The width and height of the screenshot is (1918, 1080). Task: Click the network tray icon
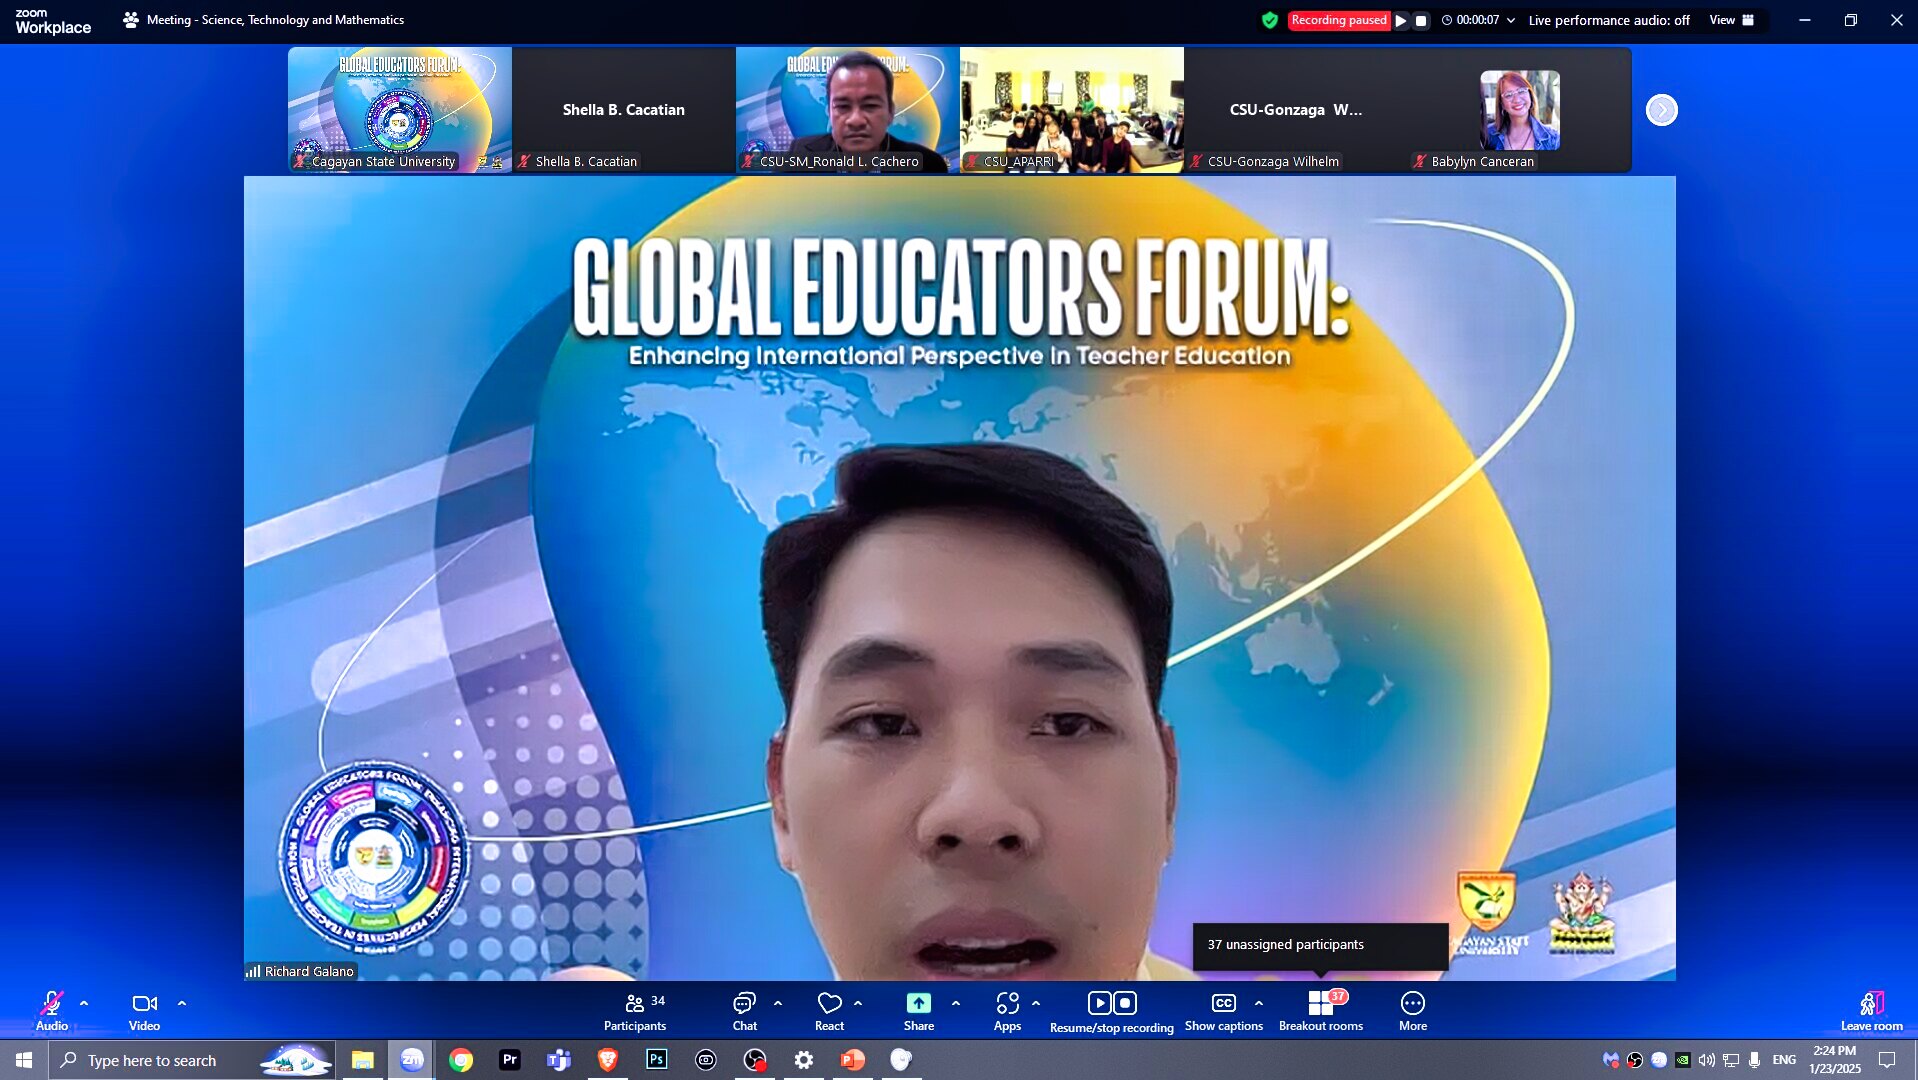click(x=1731, y=1060)
